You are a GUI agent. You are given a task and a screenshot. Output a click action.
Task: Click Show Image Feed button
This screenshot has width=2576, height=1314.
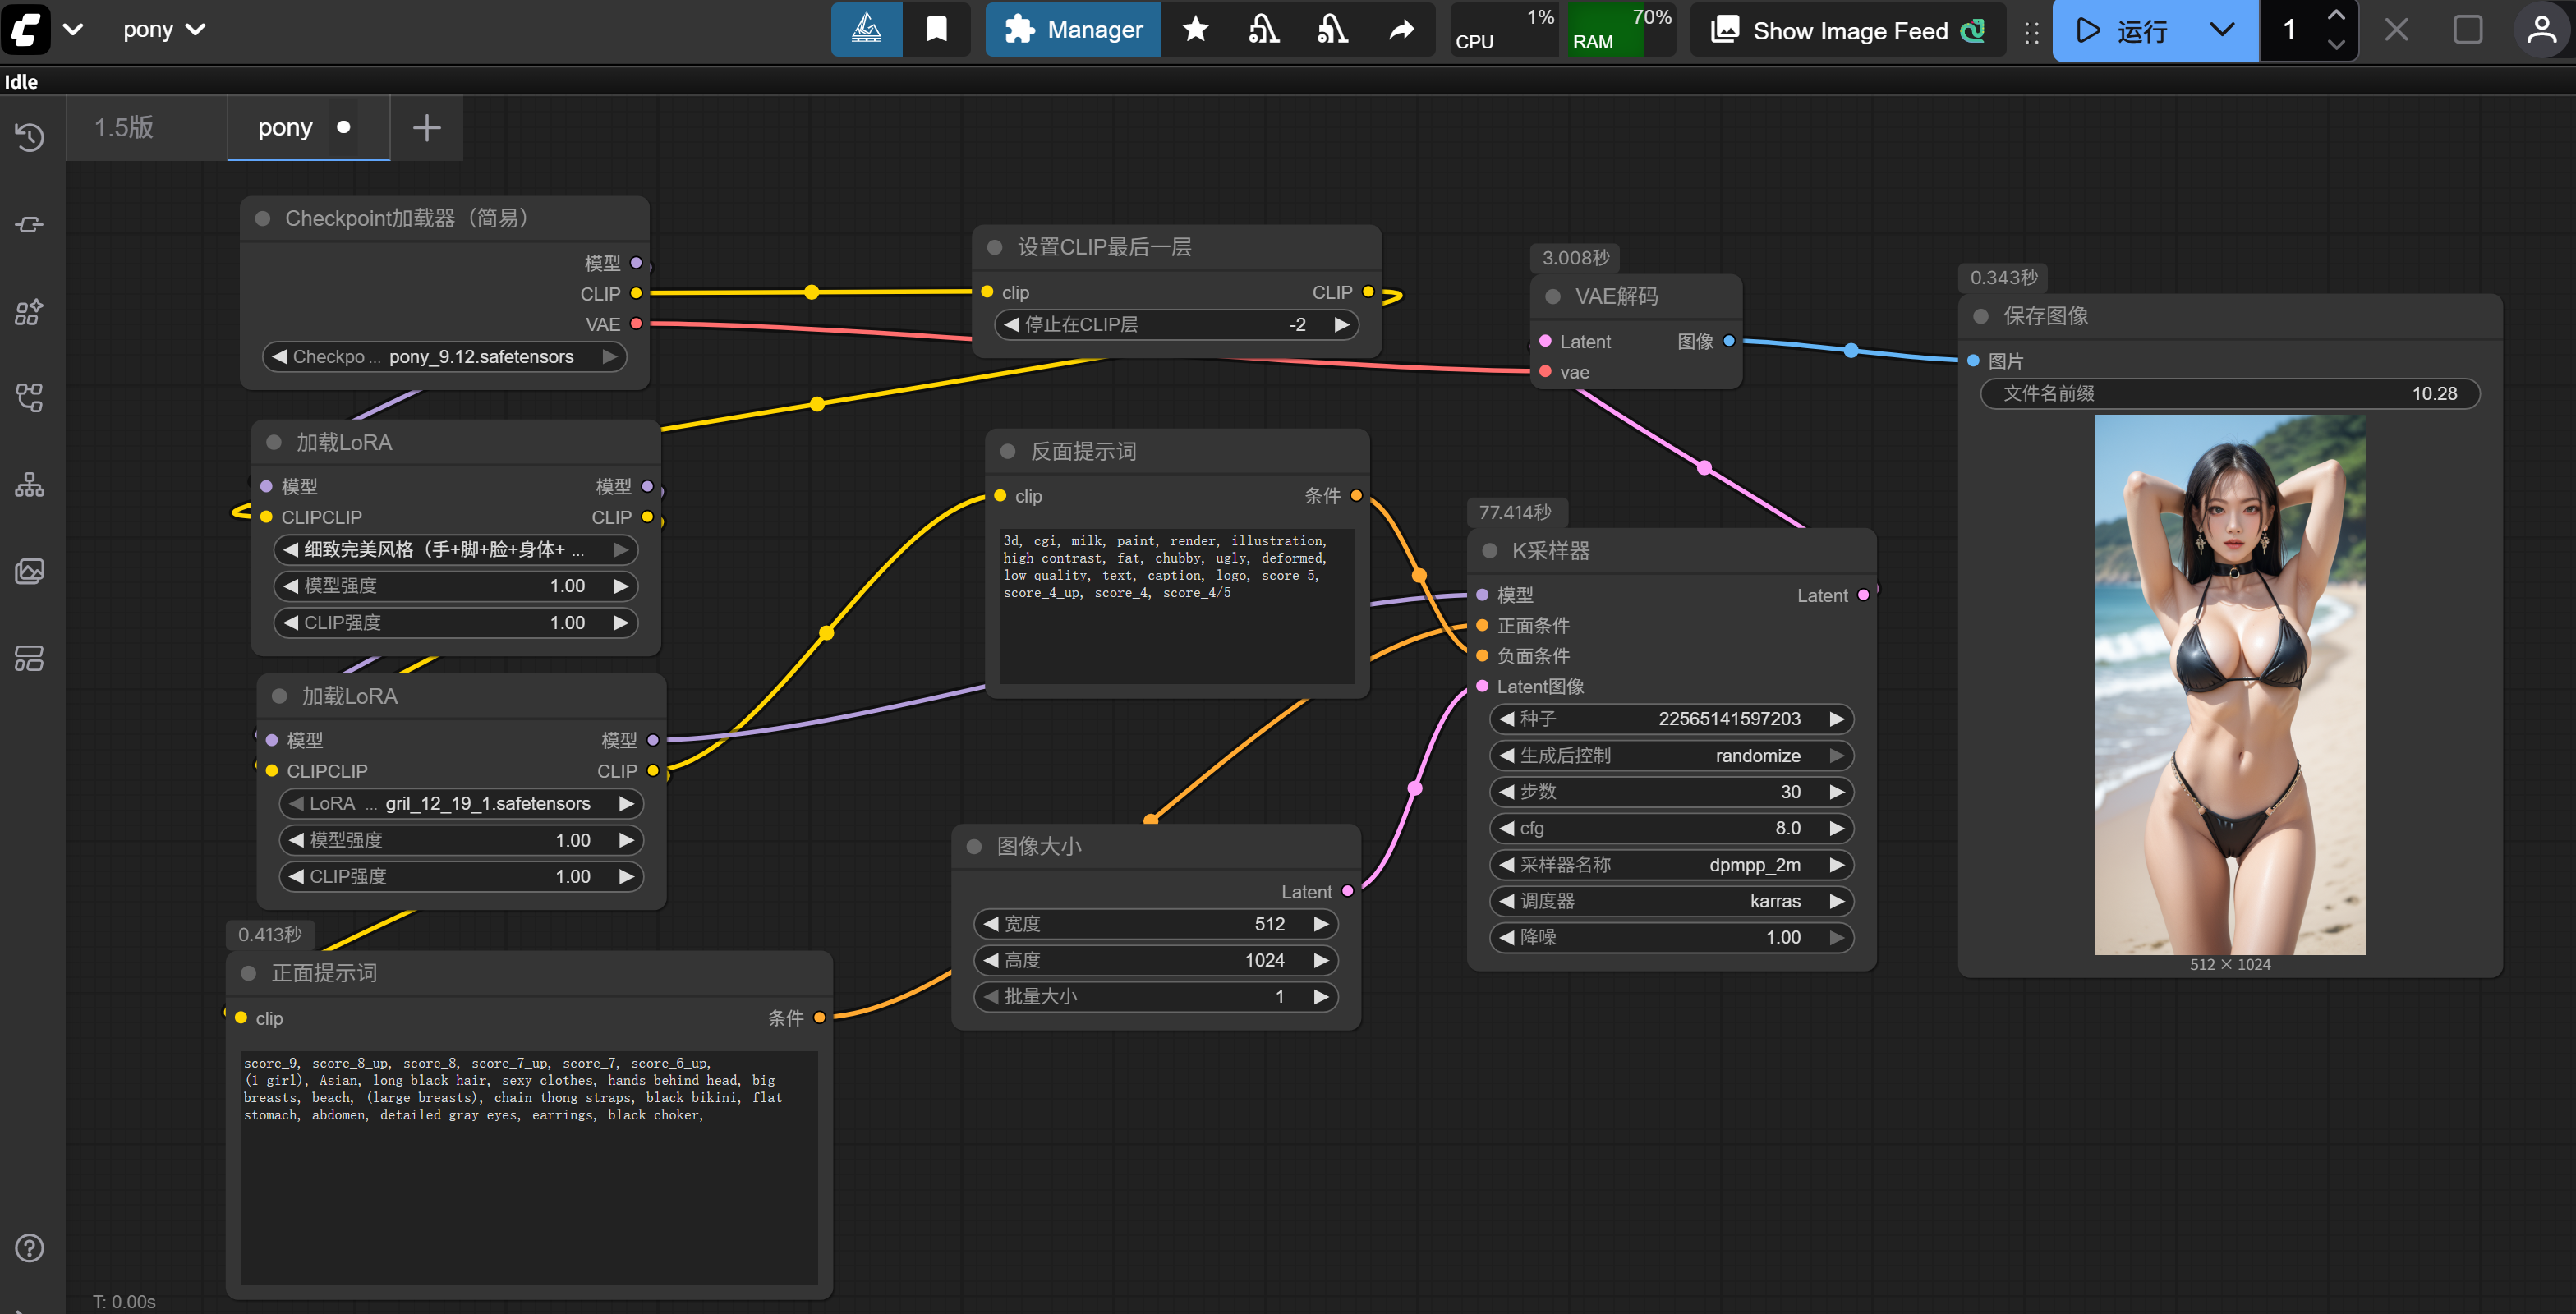1848,30
